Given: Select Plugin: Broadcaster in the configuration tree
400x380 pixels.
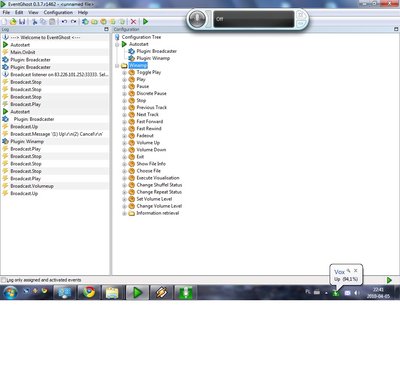Looking at the screenshot, I should coord(157,51).
